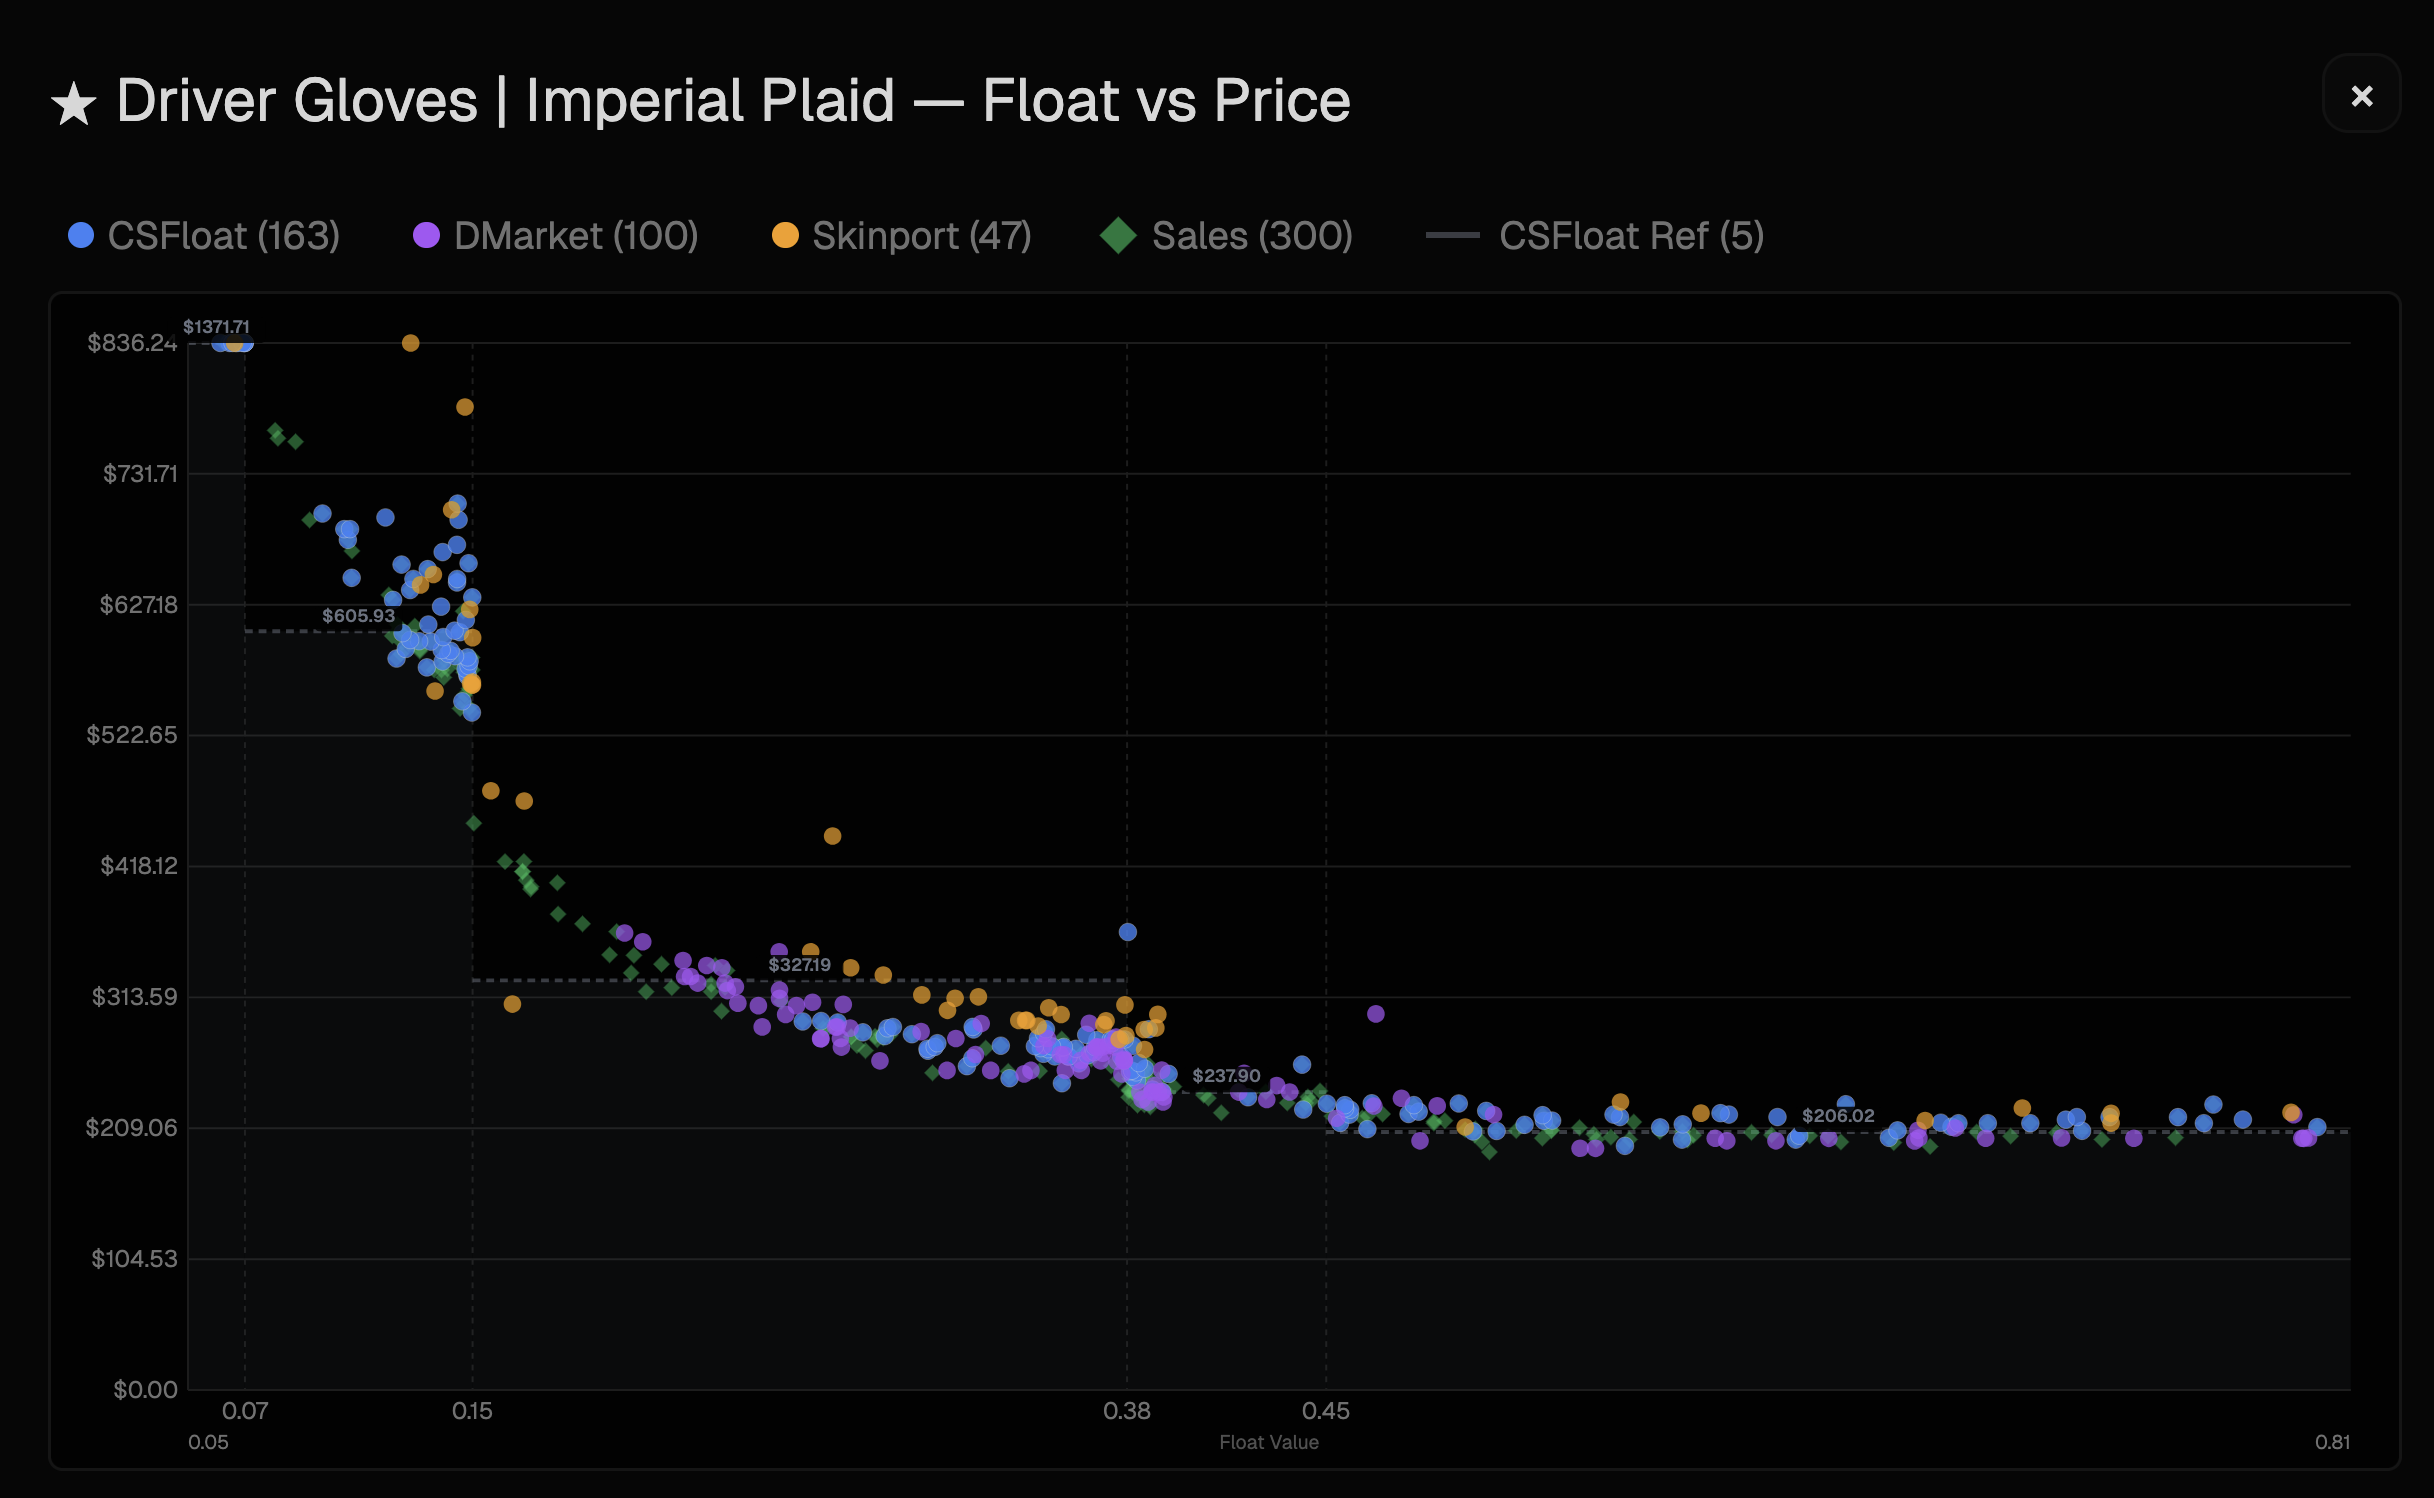Click the purple DMarket legend marker
2434x1498 pixels.
click(x=424, y=236)
